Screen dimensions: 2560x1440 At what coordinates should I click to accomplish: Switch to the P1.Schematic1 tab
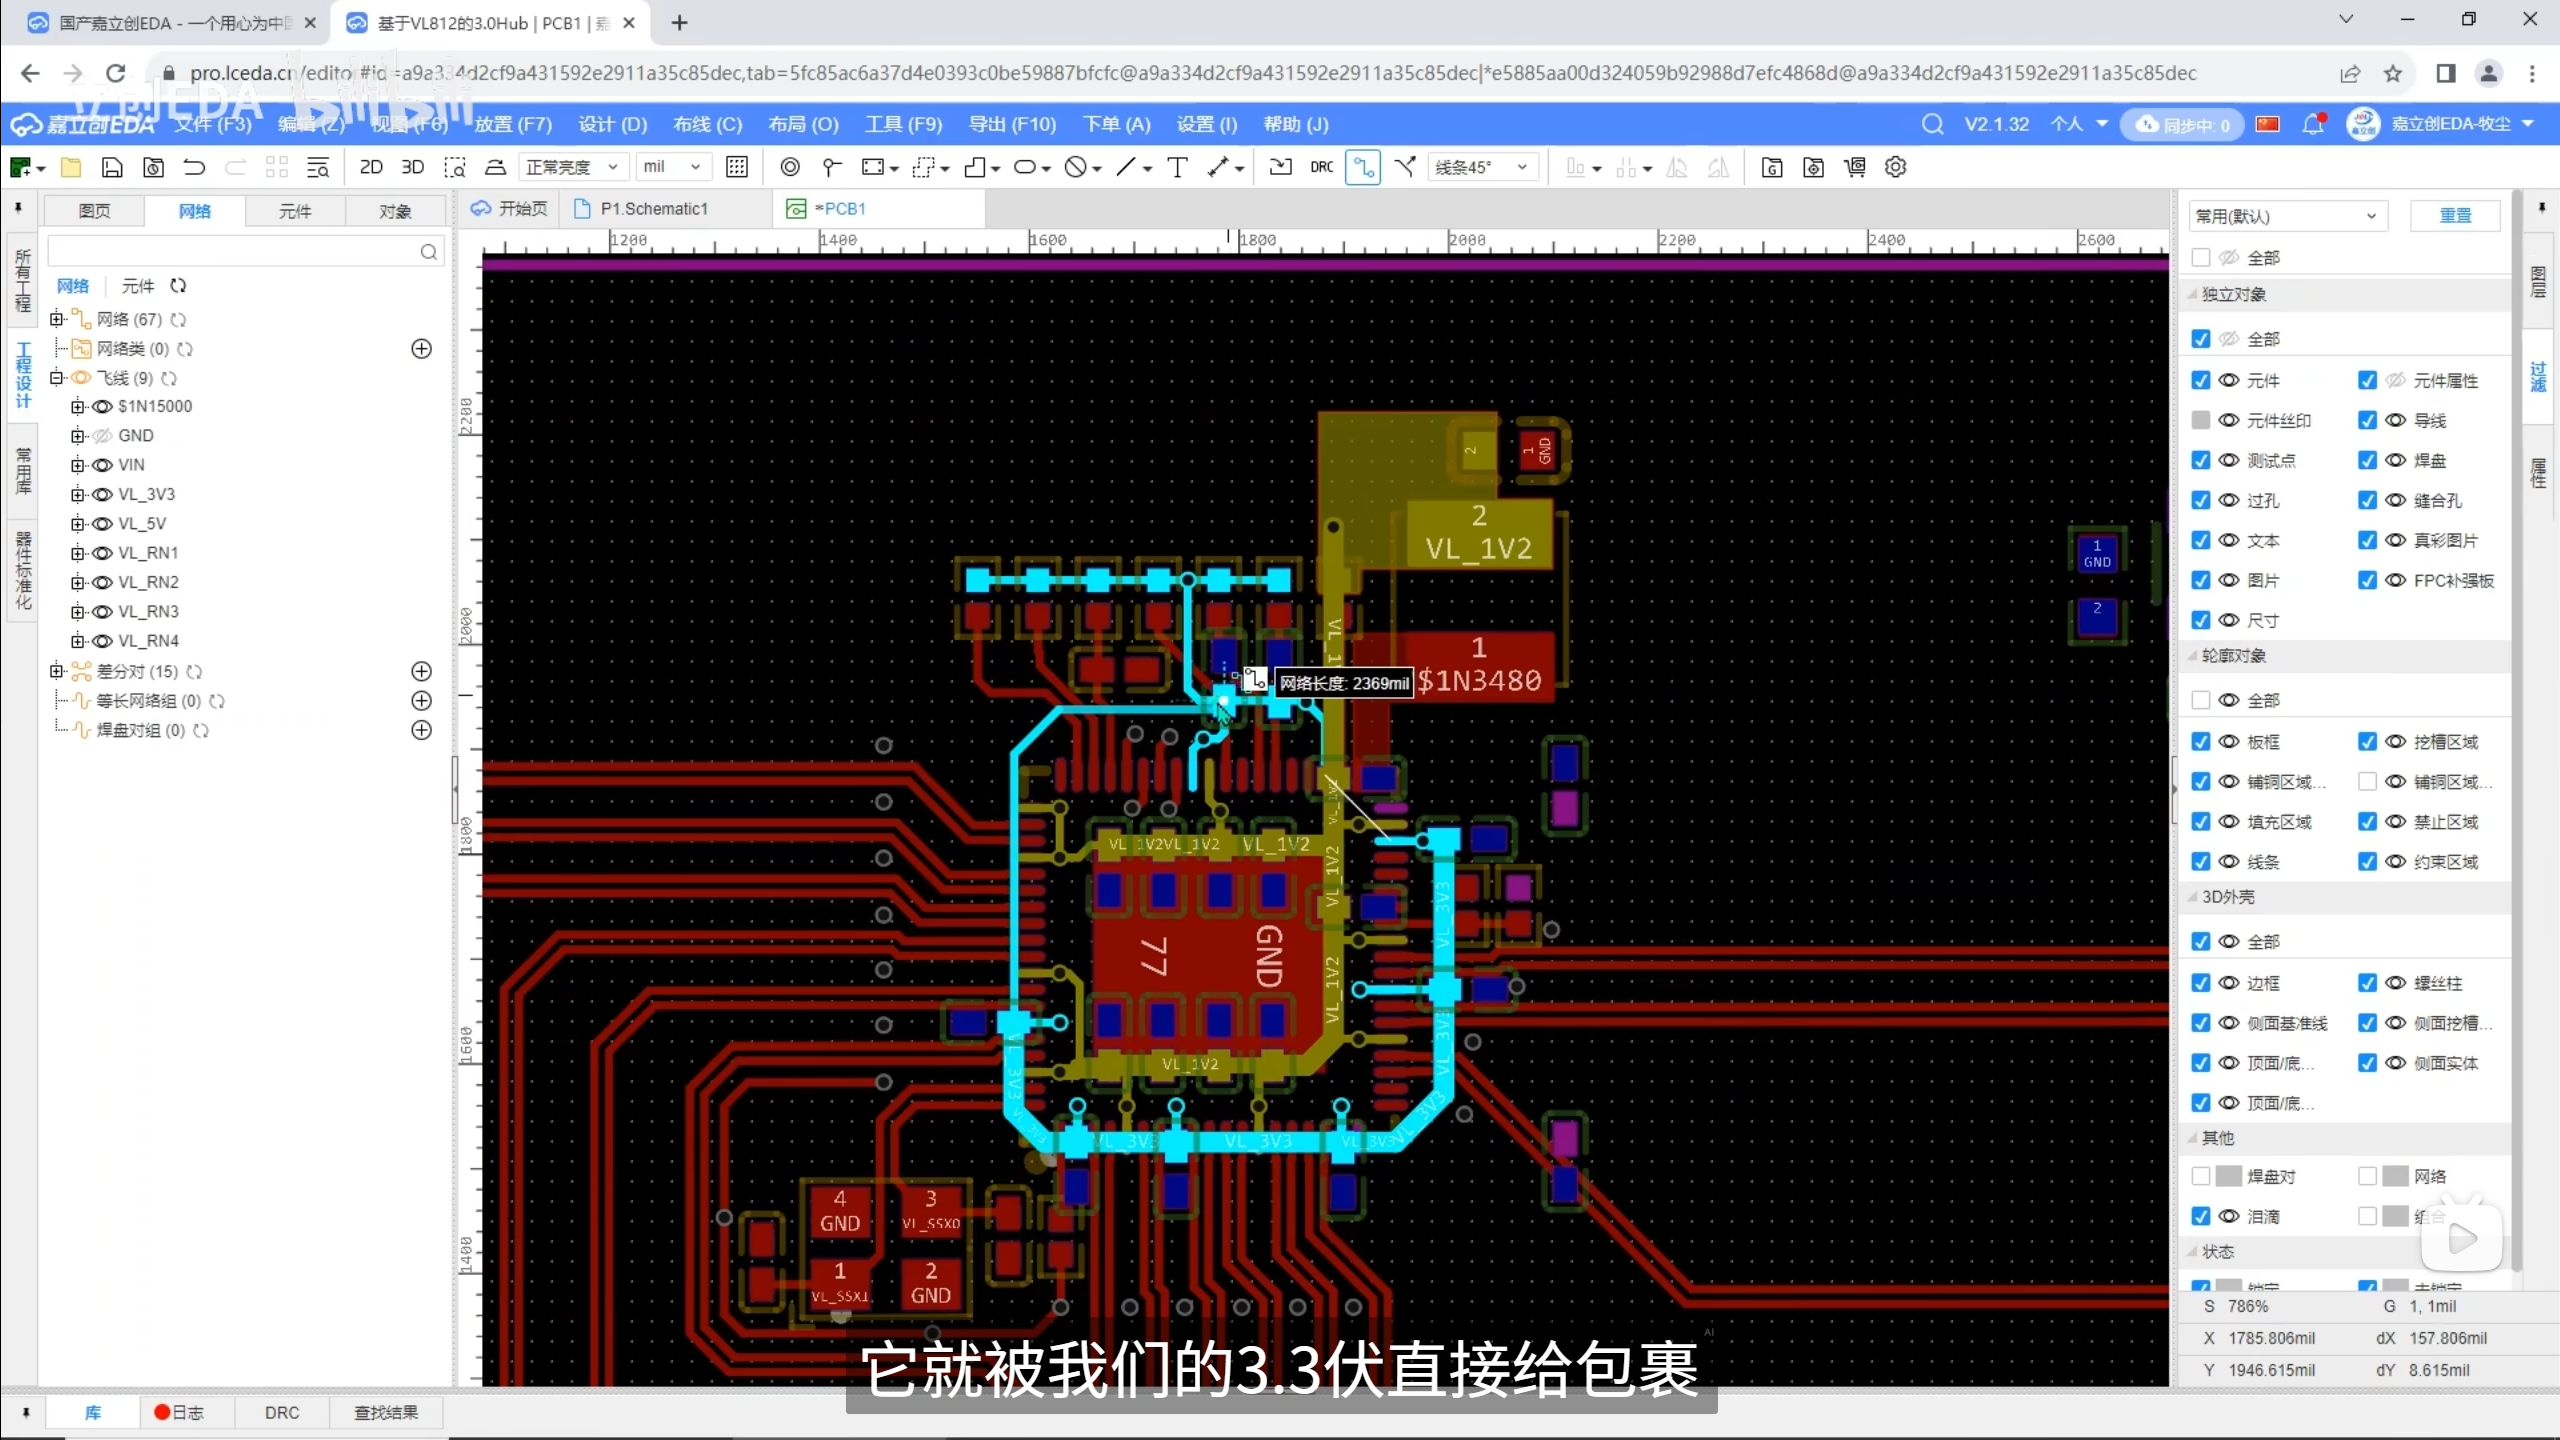653,208
